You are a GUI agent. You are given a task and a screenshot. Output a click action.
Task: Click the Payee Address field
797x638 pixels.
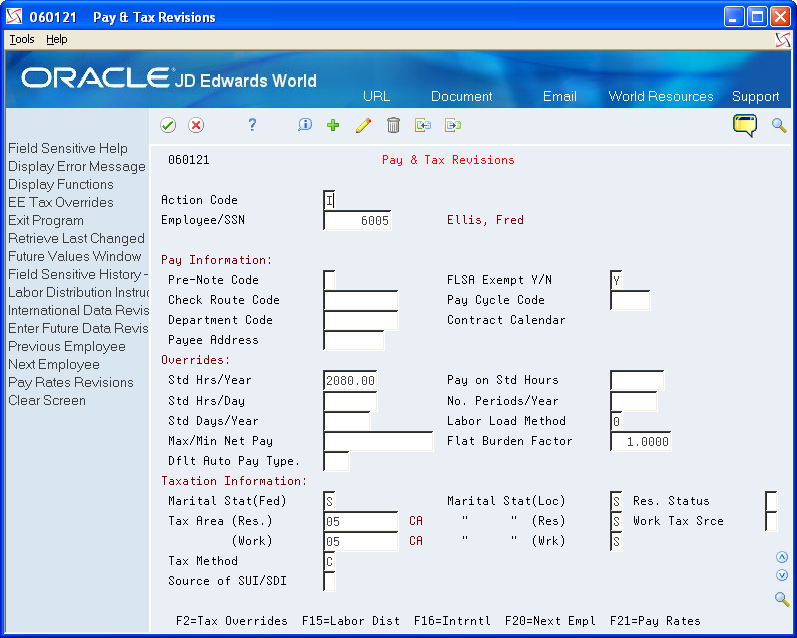(354, 340)
